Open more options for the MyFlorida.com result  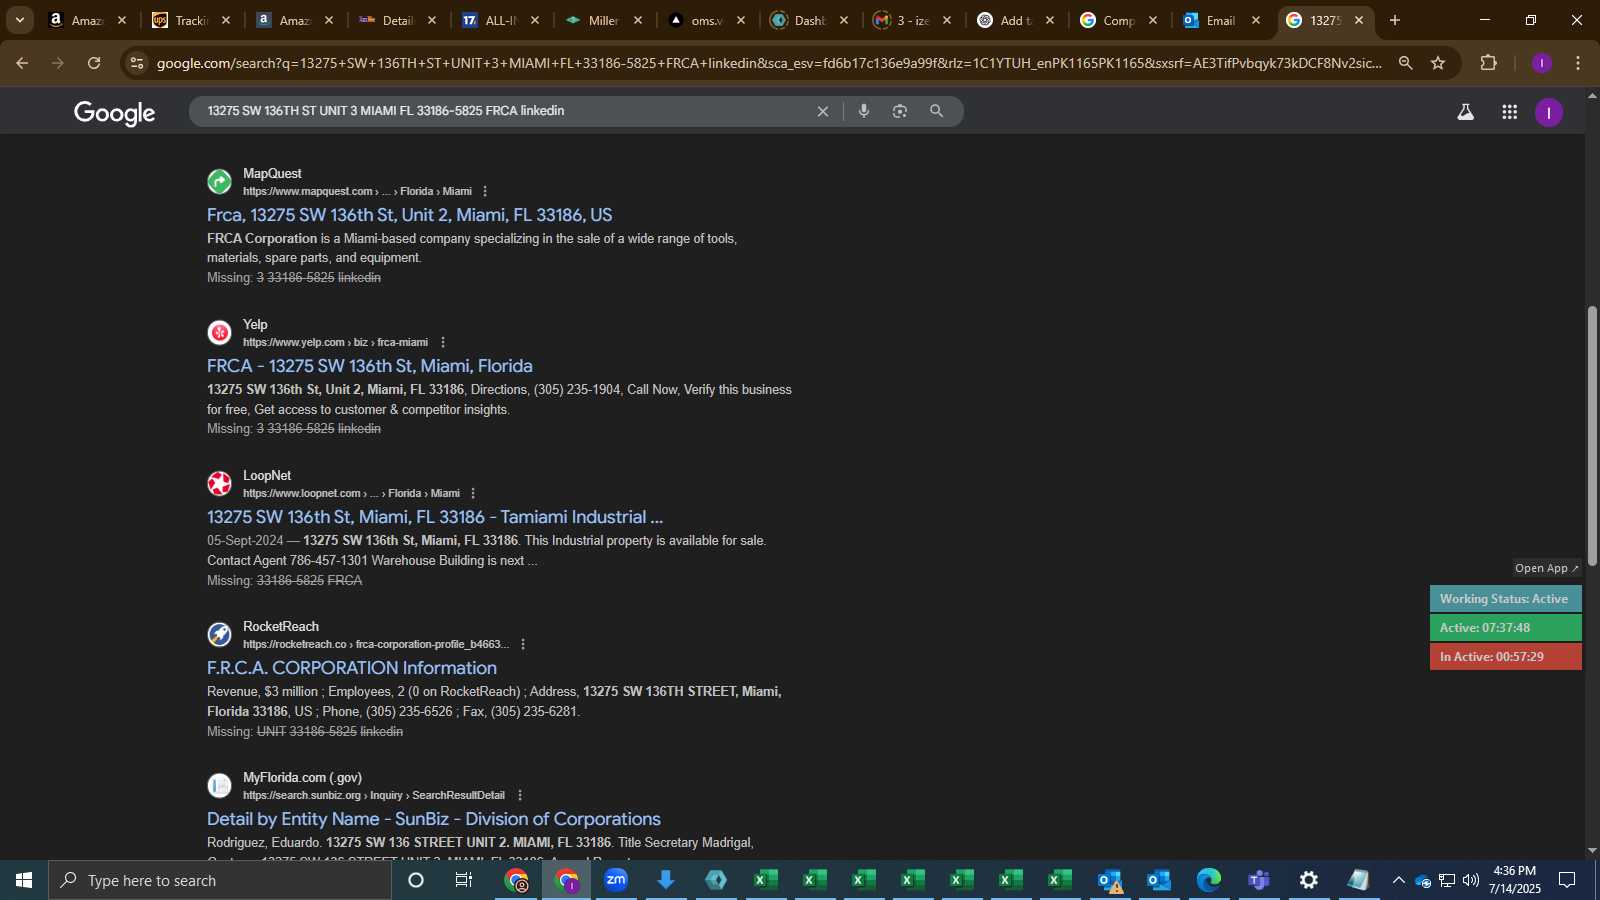click(519, 795)
